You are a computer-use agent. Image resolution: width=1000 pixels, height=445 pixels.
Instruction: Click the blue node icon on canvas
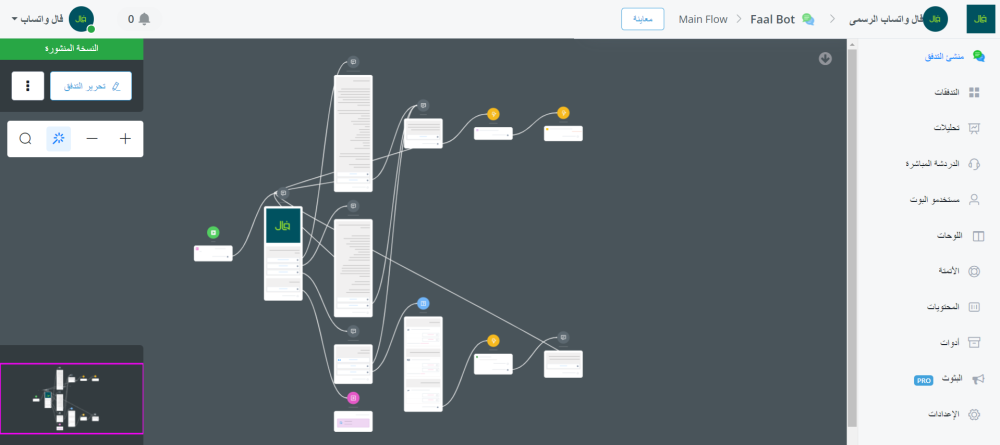coord(423,303)
